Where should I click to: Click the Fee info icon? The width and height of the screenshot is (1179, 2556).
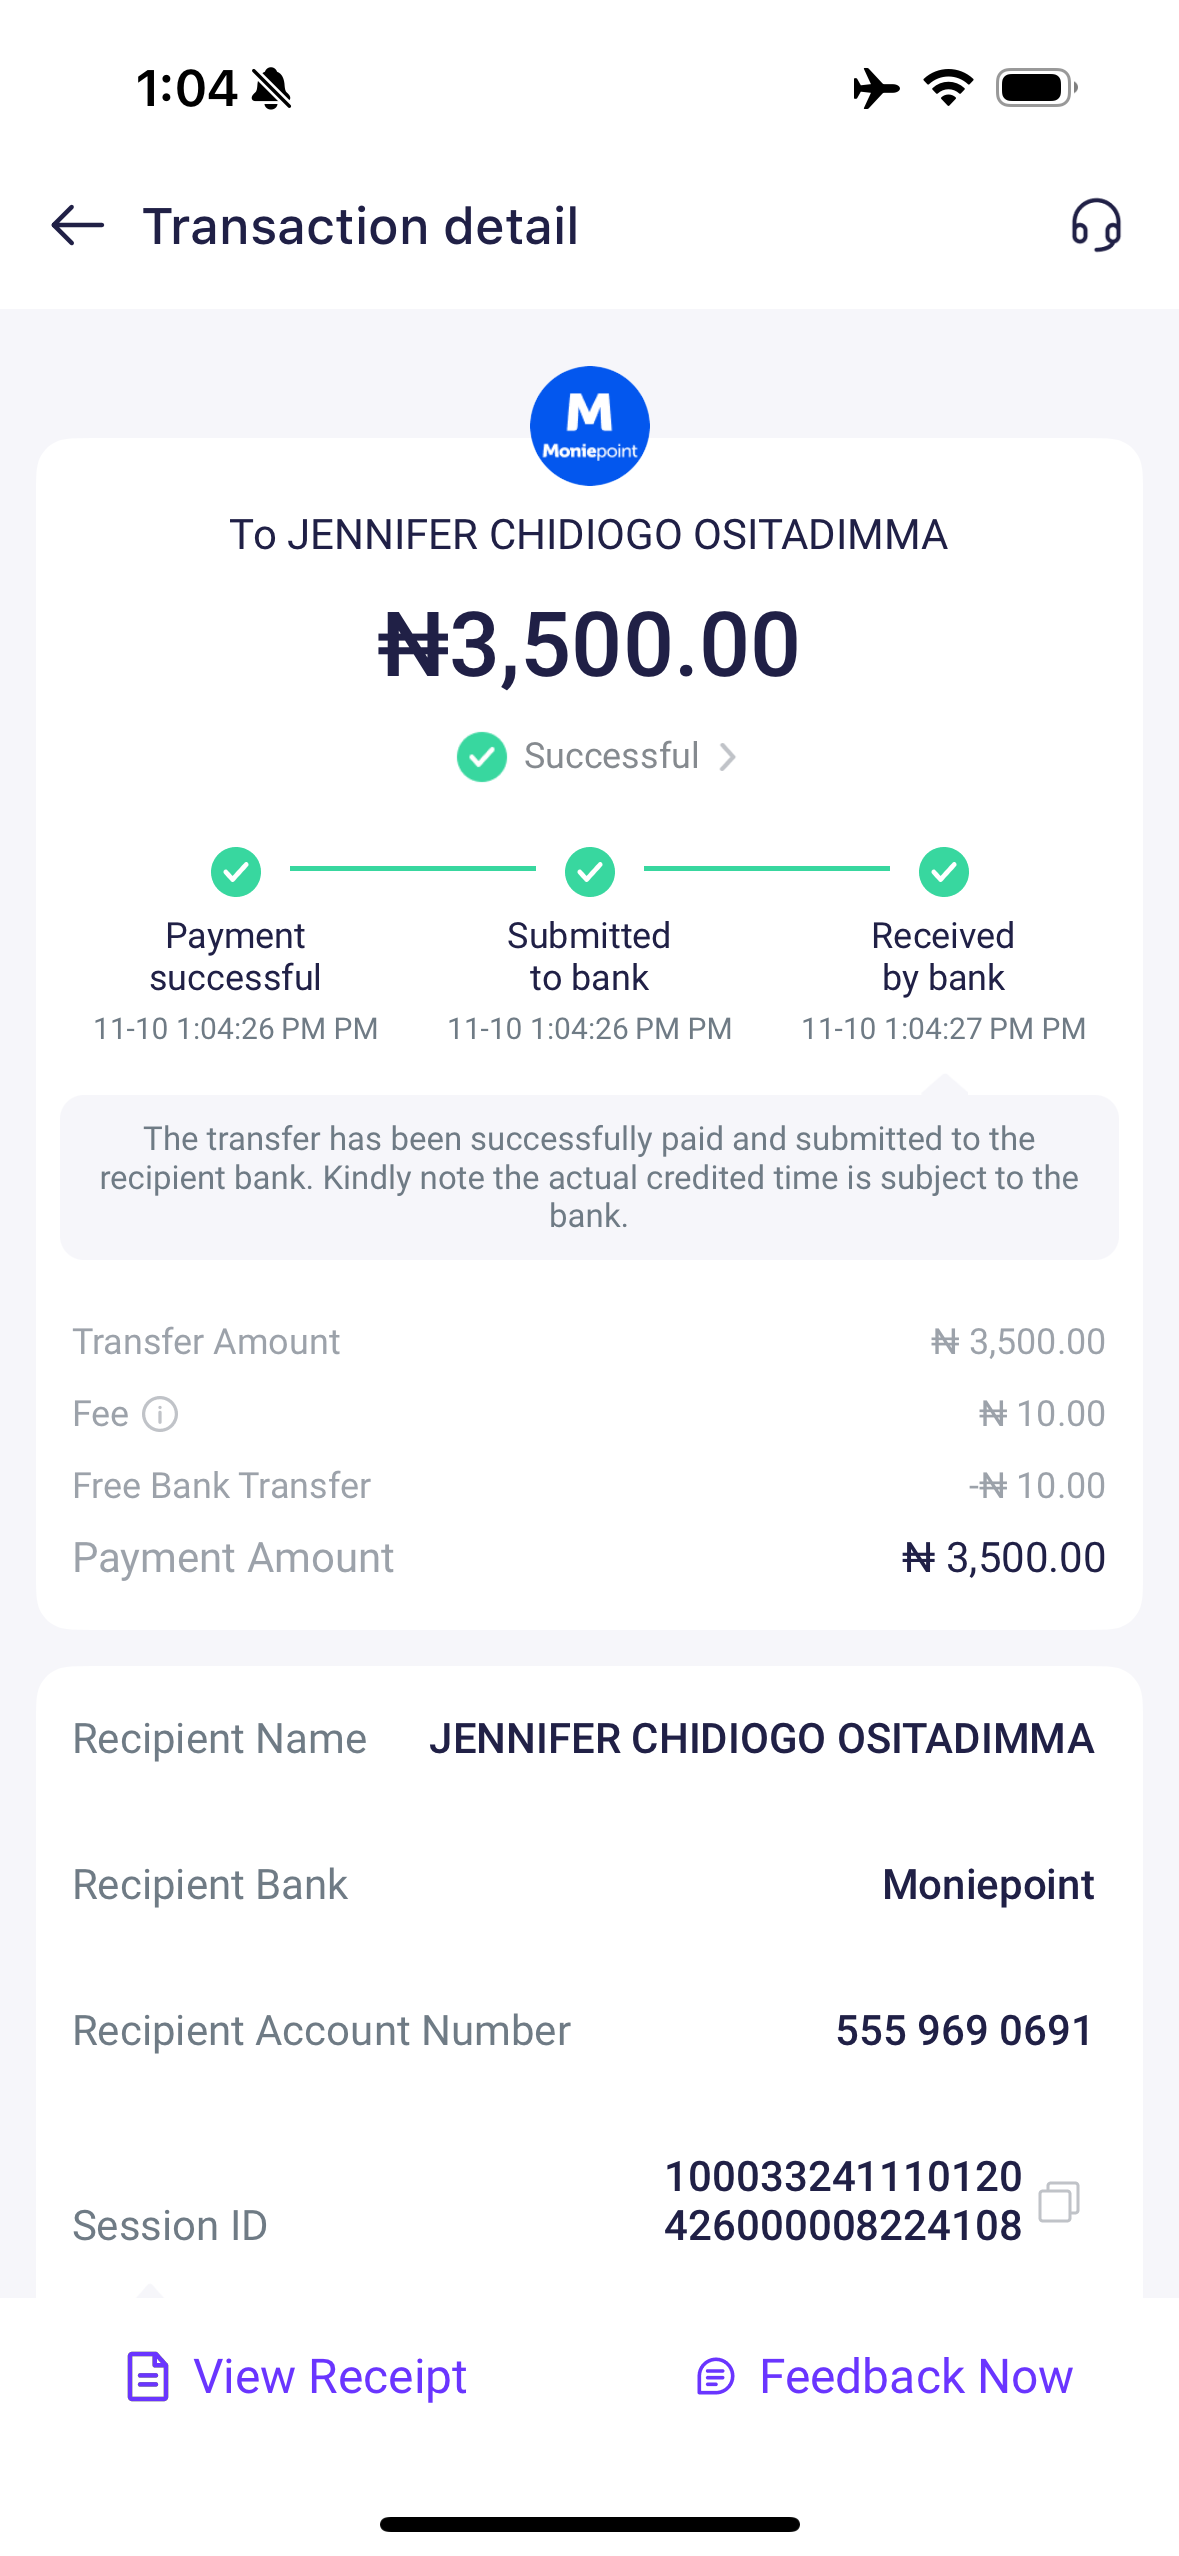pyautogui.click(x=160, y=1414)
